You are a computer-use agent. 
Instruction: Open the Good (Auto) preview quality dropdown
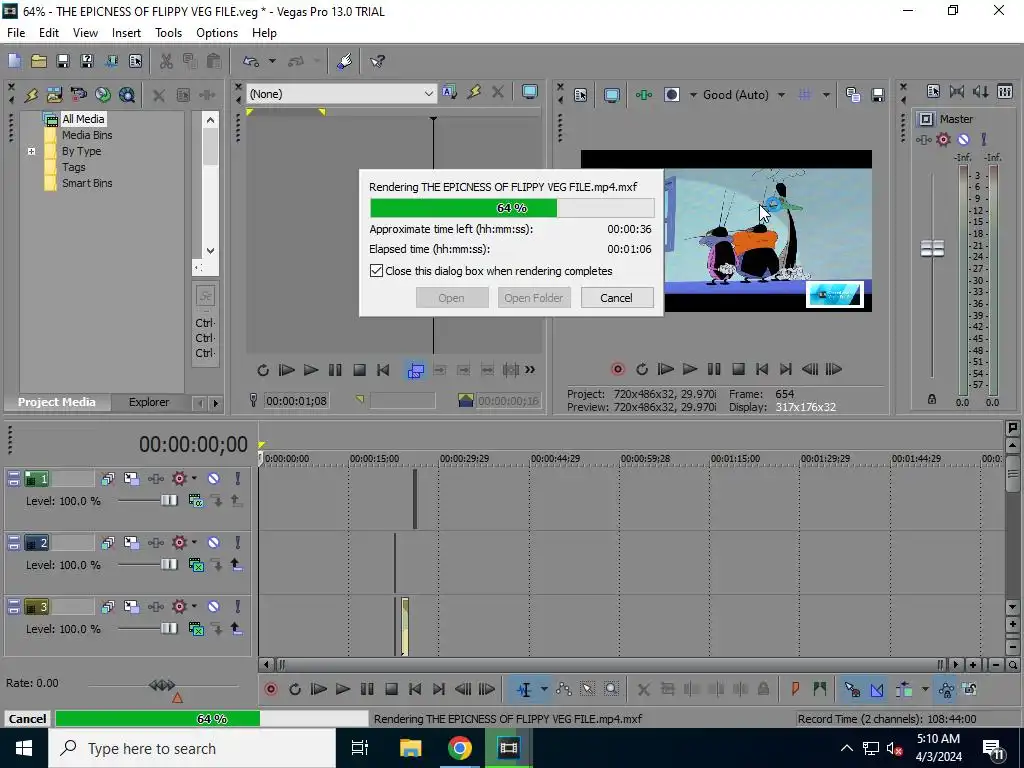(782, 95)
